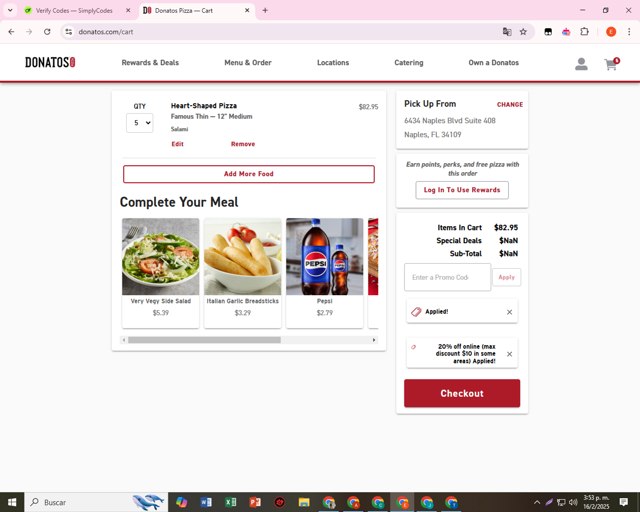640x512 pixels.
Task: Open Menu & Order navigation item
Action: point(248,62)
